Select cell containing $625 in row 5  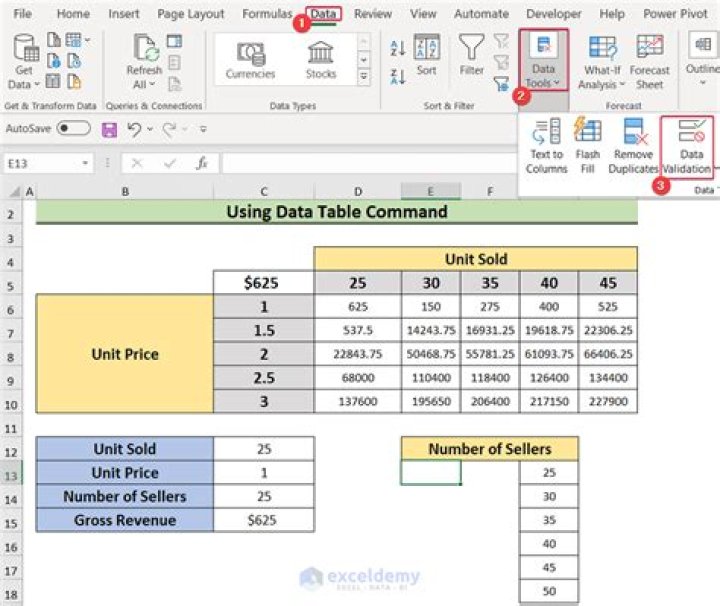coord(264,282)
